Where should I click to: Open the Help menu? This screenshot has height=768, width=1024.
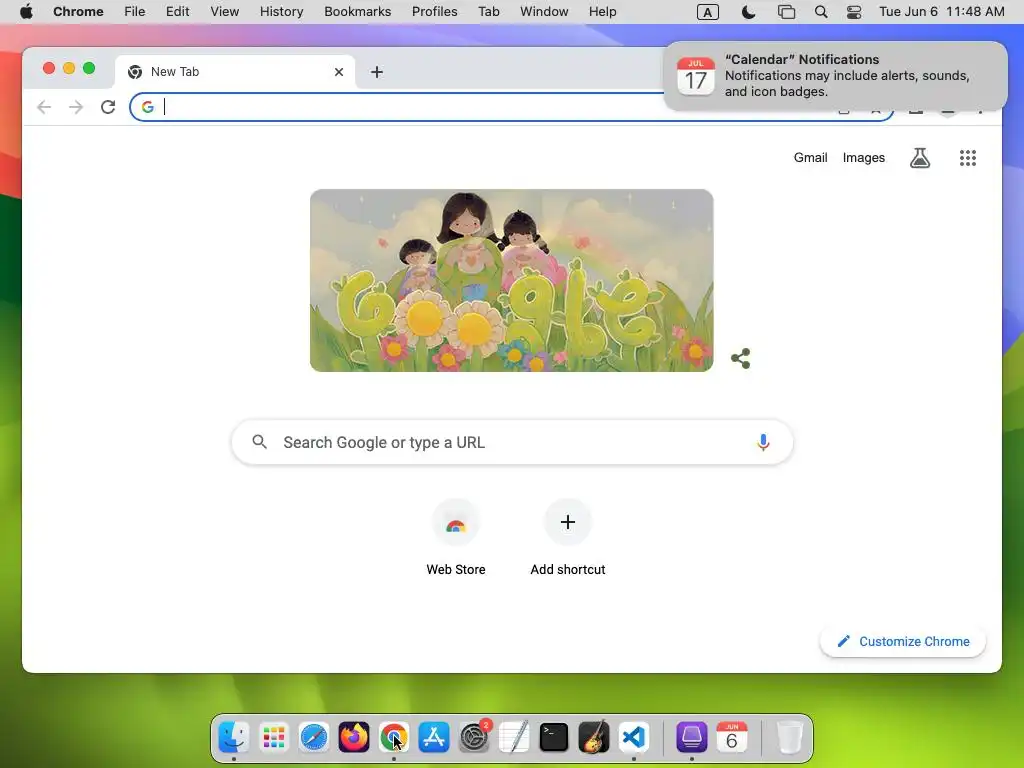tap(602, 12)
